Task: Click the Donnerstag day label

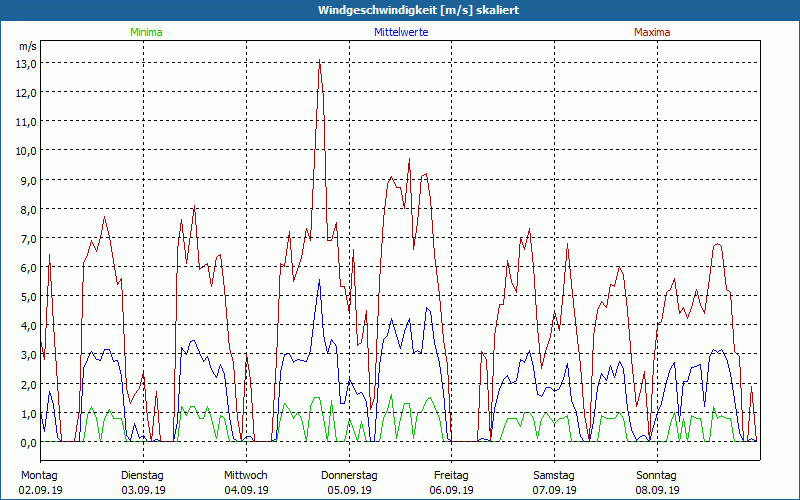Action: click(x=349, y=476)
